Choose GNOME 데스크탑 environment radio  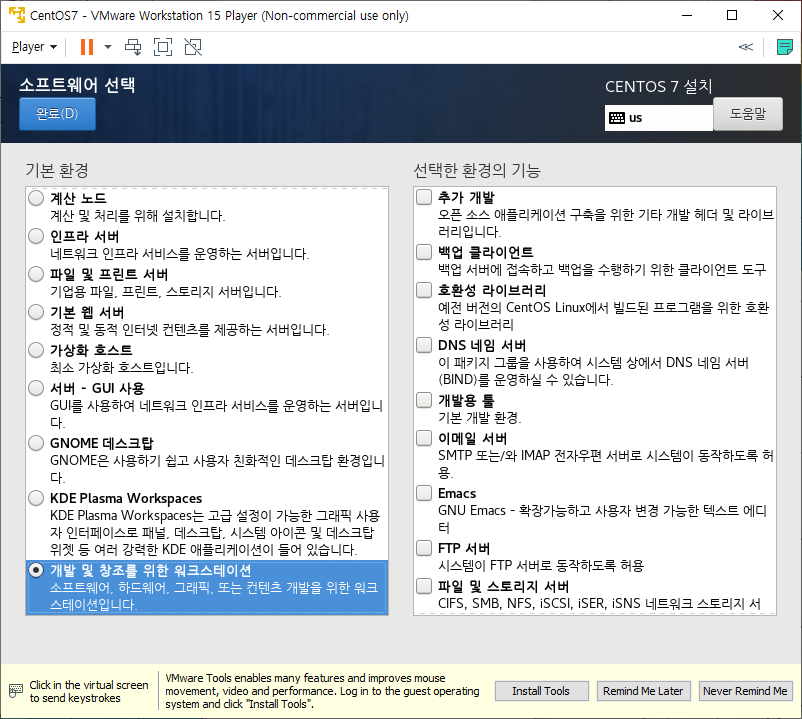(36, 443)
